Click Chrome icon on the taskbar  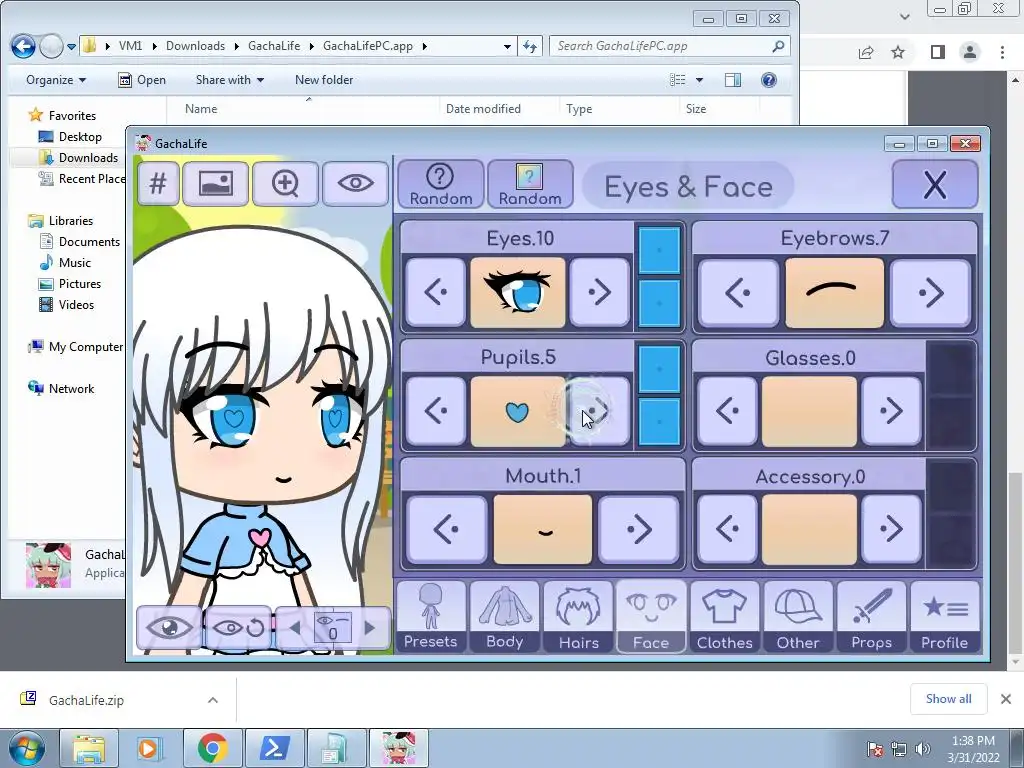coord(212,748)
